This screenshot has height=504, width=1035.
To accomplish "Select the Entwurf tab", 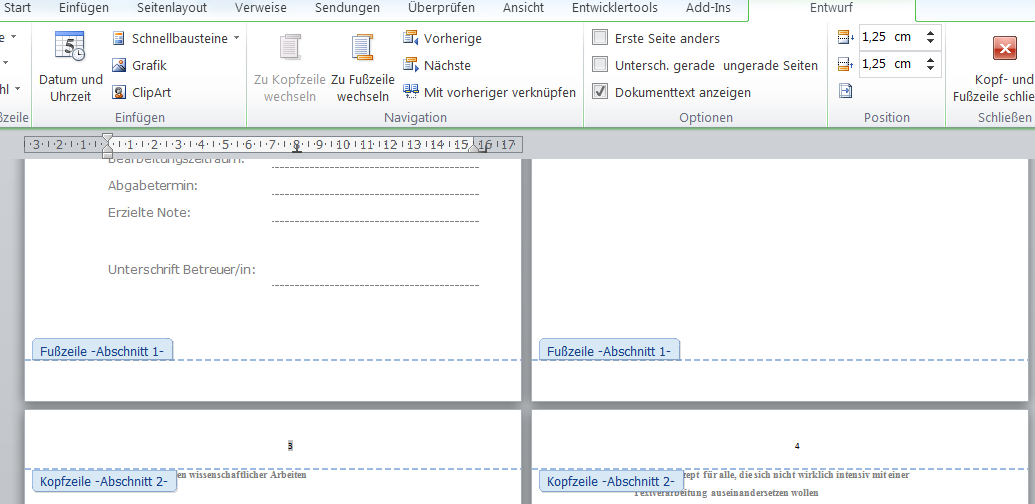I will point(831,8).
